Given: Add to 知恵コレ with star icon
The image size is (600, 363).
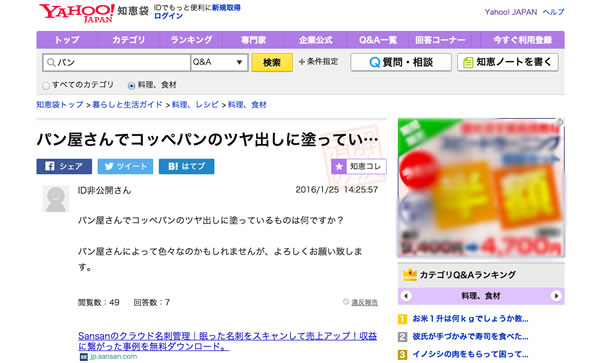Looking at the screenshot, I should tap(359, 166).
